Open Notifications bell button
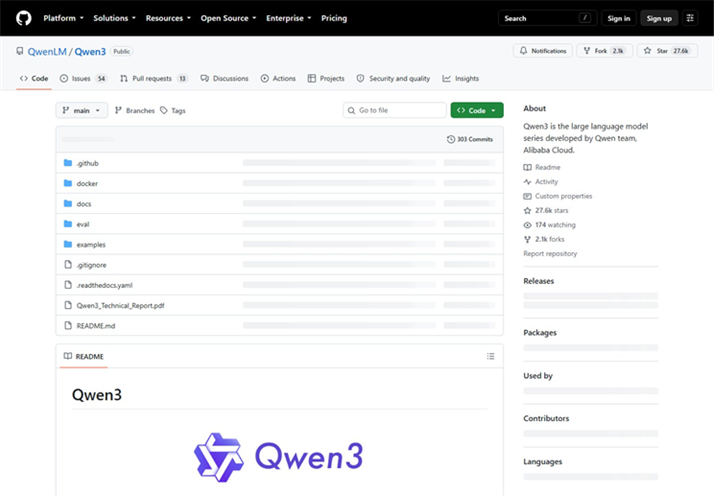714x496 pixels. tap(543, 51)
